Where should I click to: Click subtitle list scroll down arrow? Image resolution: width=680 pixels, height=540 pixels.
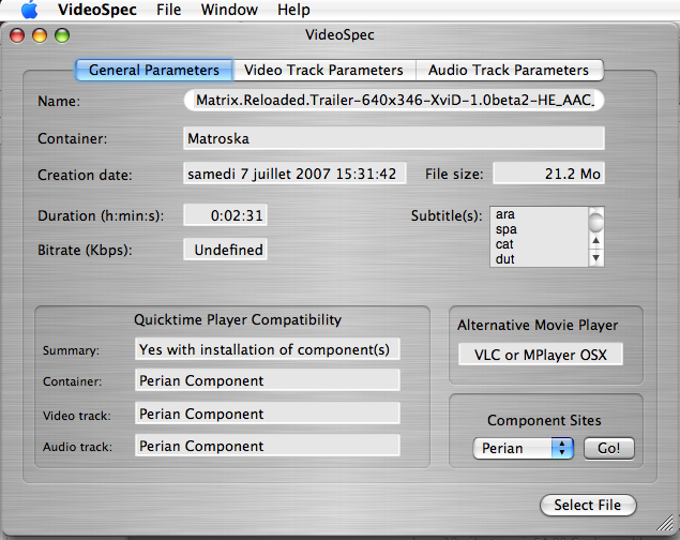(596, 258)
